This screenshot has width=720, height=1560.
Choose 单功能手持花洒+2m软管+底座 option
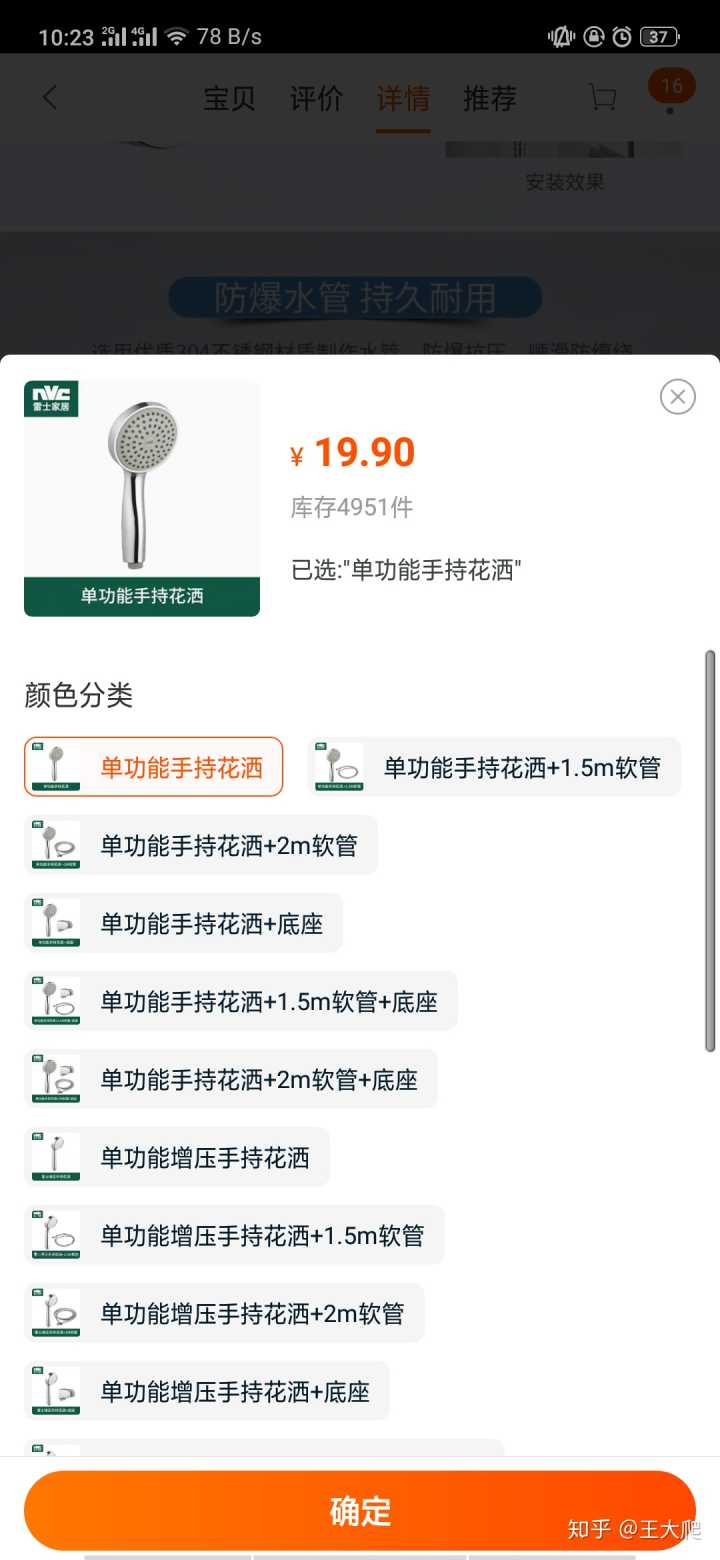pyautogui.click(x=231, y=1079)
